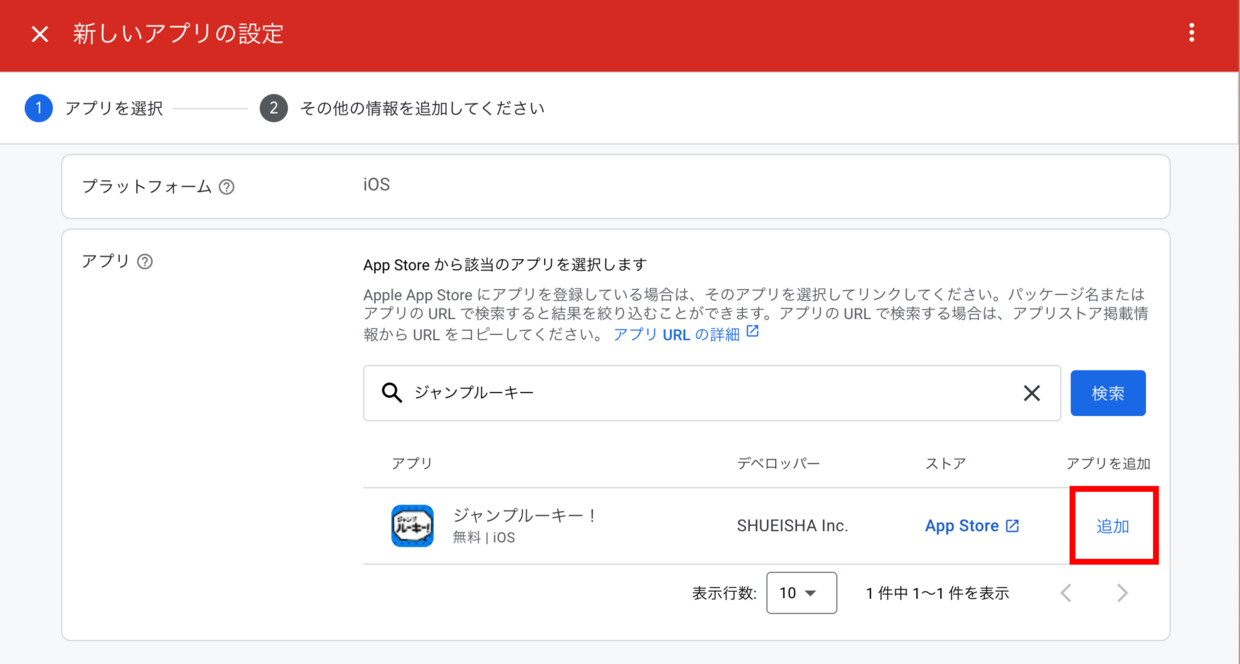This screenshot has height=664, width=1240.
Task: Select step 1 アプリを選択
Action: click(94, 108)
